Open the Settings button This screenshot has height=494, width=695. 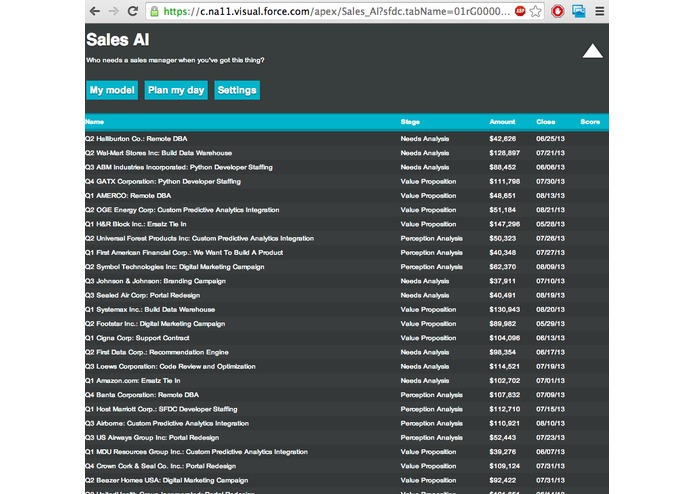(237, 90)
